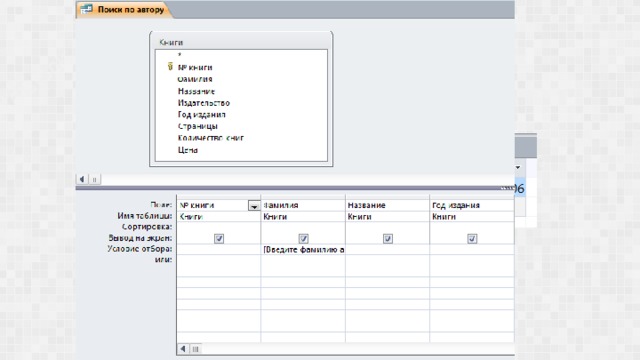Click the primary key icon beside № книги
The width and height of the screenshot is (640, 360).
click(x=170, y=67)
